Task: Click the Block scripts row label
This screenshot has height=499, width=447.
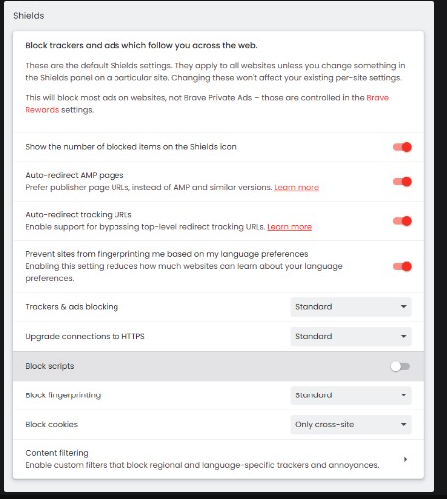Action: (50, 366)
